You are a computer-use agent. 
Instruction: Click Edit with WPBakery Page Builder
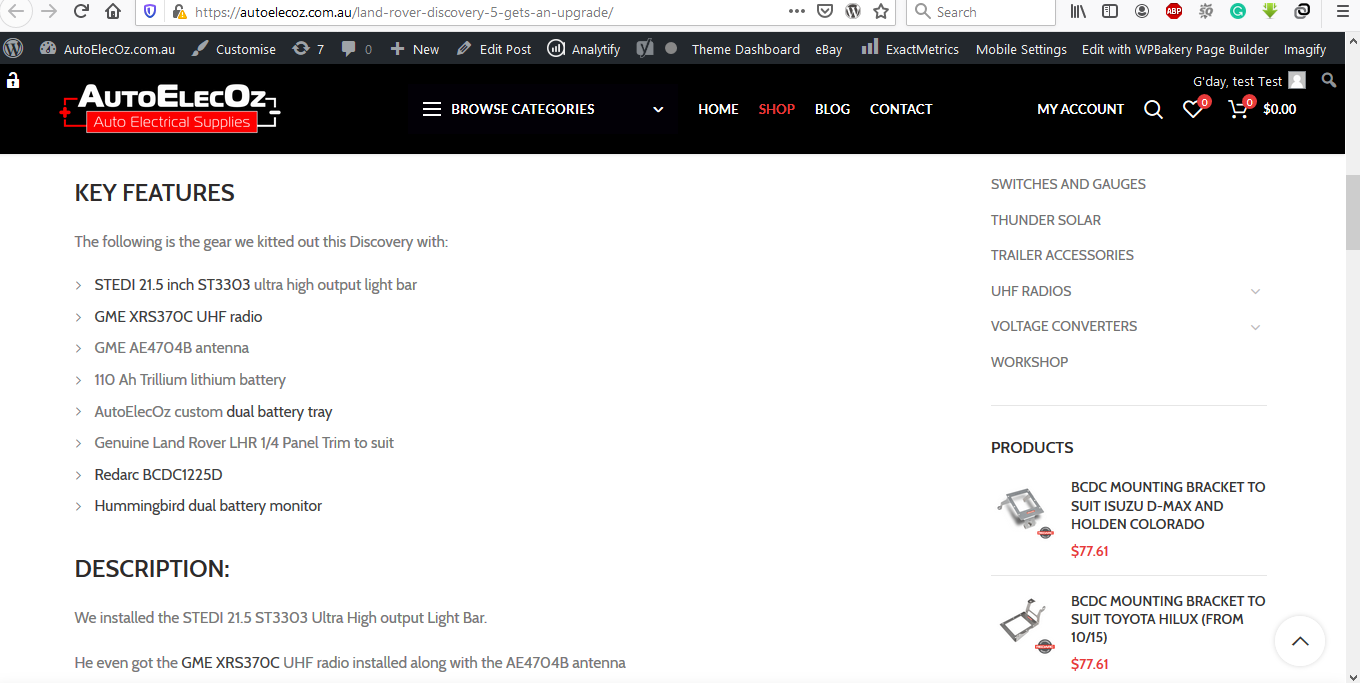pyautogui.click(x=1175, y=49)
